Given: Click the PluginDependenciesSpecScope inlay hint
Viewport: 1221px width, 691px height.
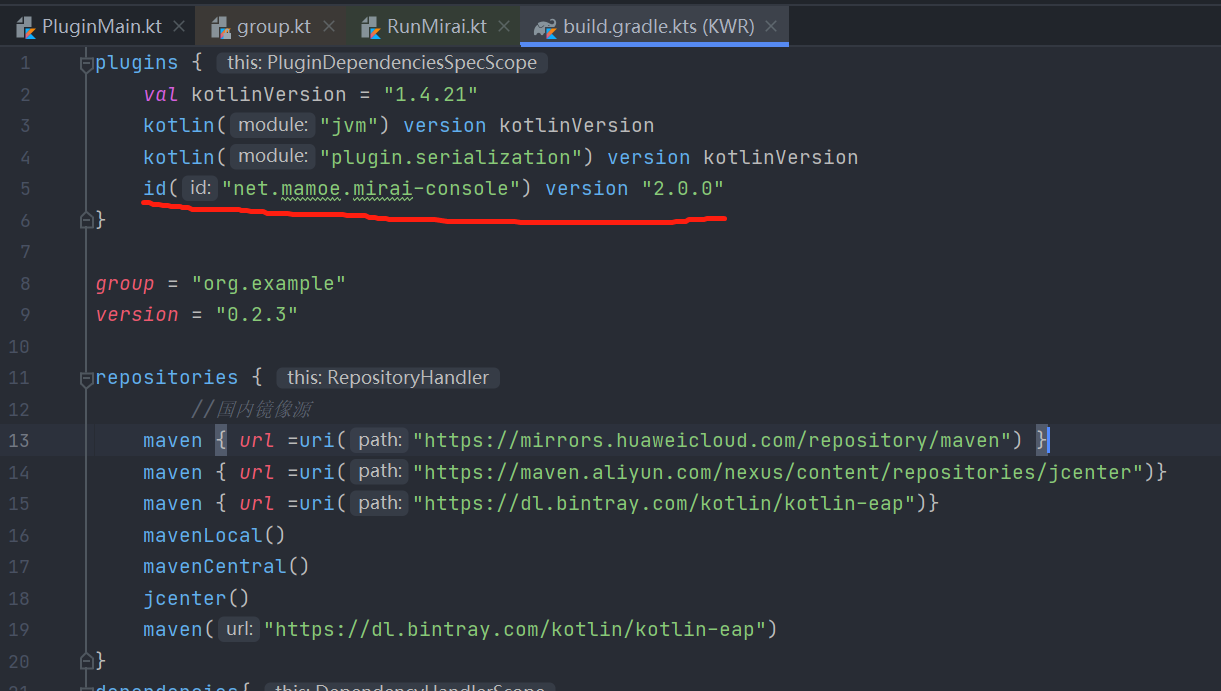Looking at the screenshot, I should (382, 63).
